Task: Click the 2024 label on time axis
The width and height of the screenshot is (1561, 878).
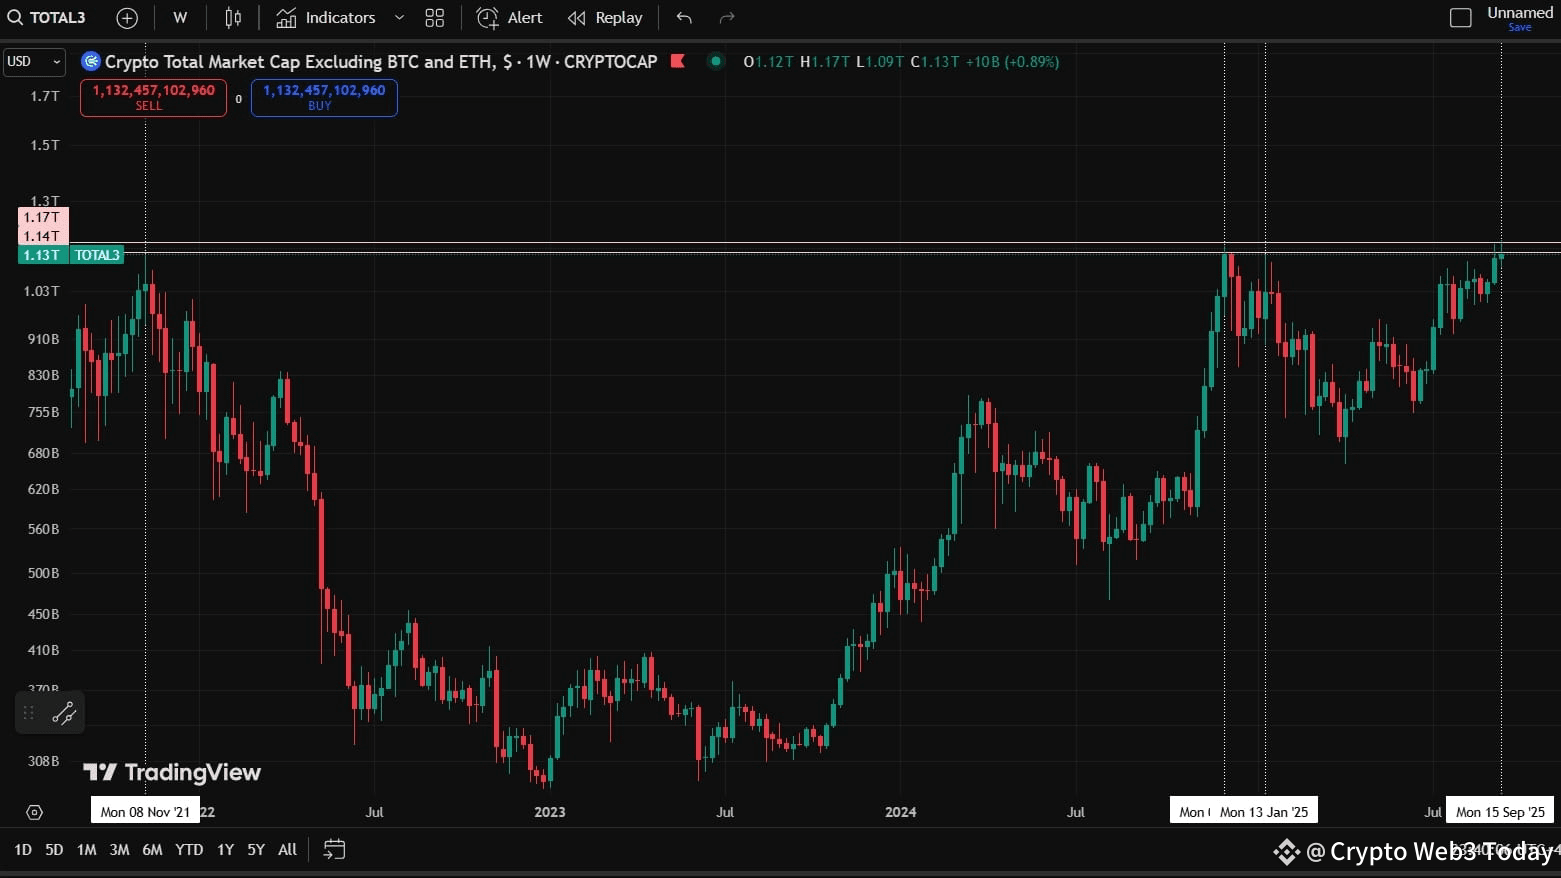Action: tap(900, 812)
